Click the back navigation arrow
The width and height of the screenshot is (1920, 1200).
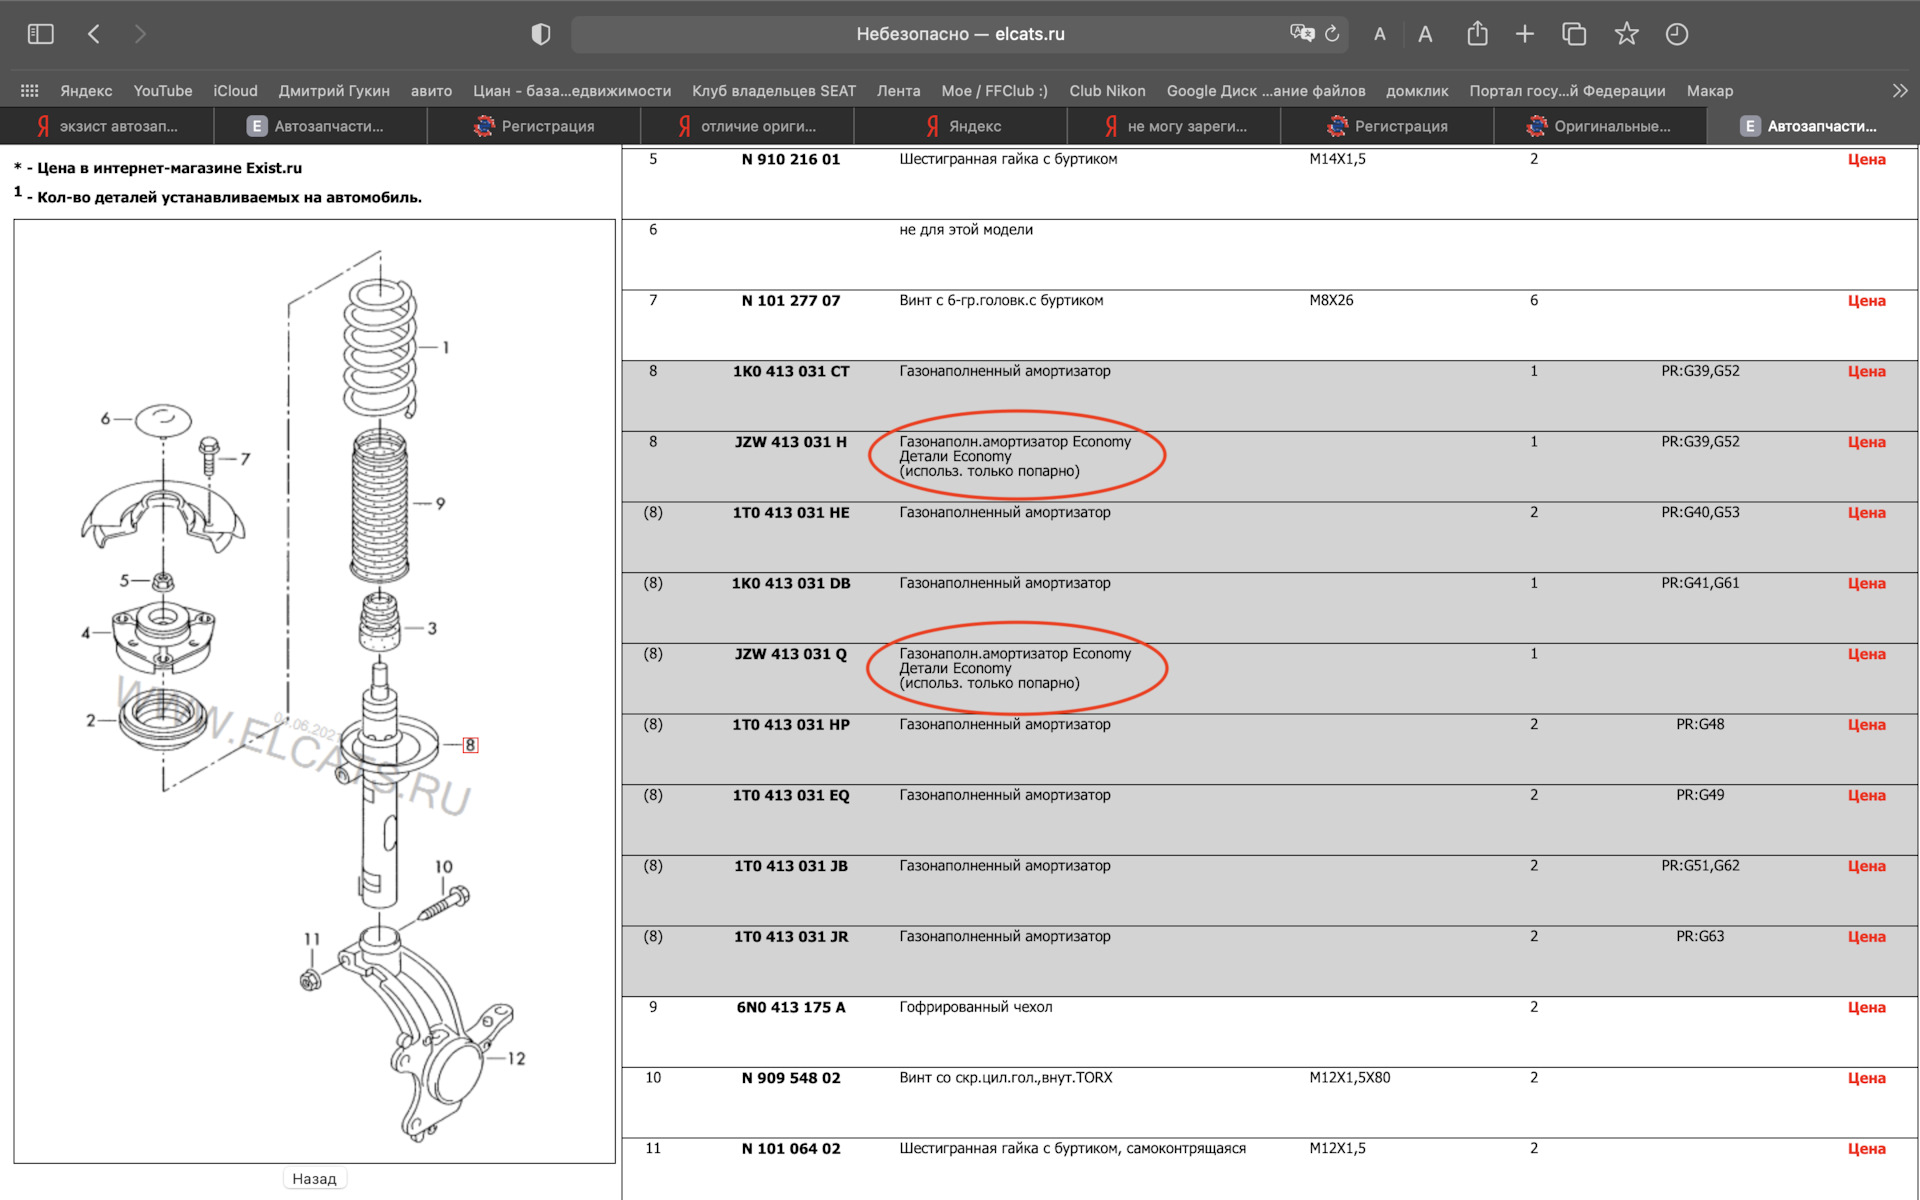pyautogui.click(x=94, y=34)
